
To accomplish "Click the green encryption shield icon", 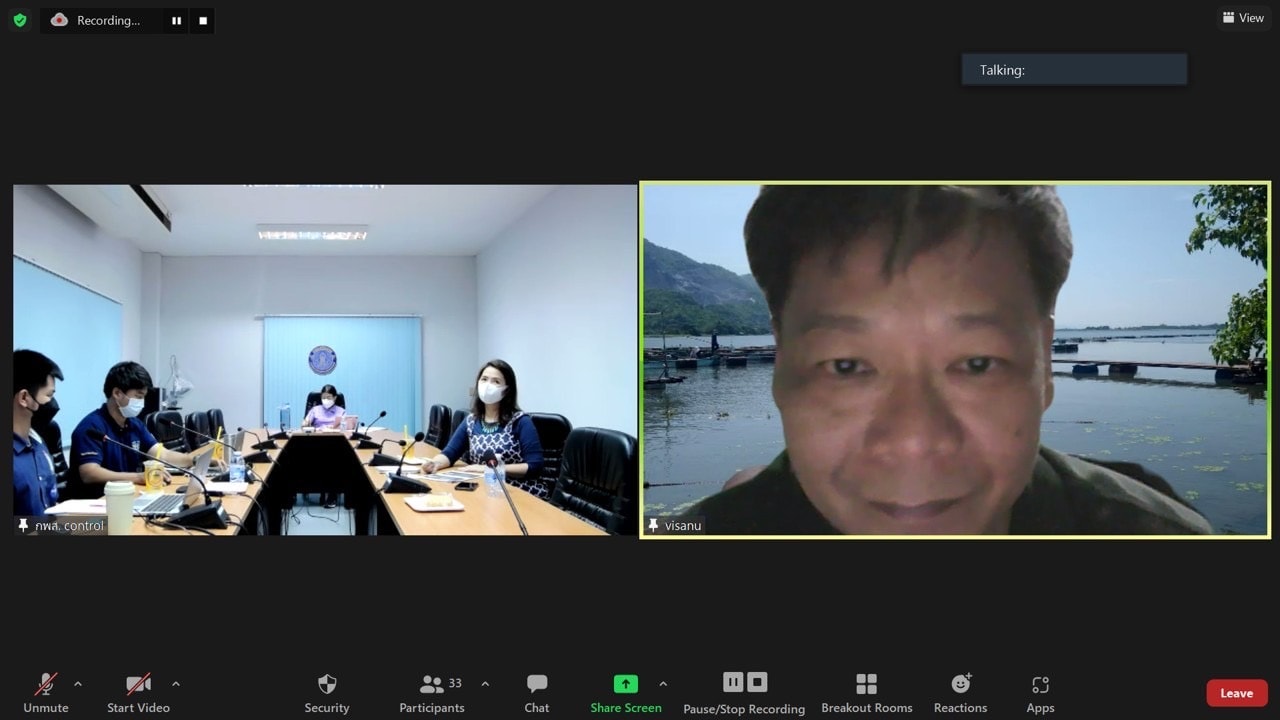I will click(20, 20).
